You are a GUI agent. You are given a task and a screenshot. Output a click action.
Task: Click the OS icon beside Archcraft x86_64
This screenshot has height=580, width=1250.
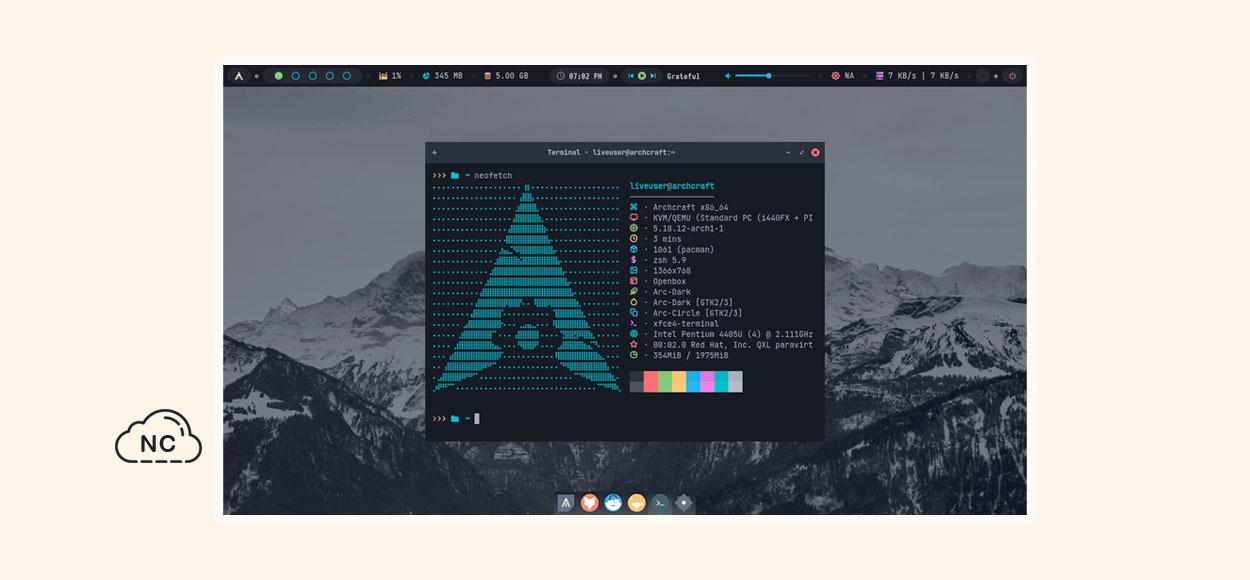tap(634, 207)
